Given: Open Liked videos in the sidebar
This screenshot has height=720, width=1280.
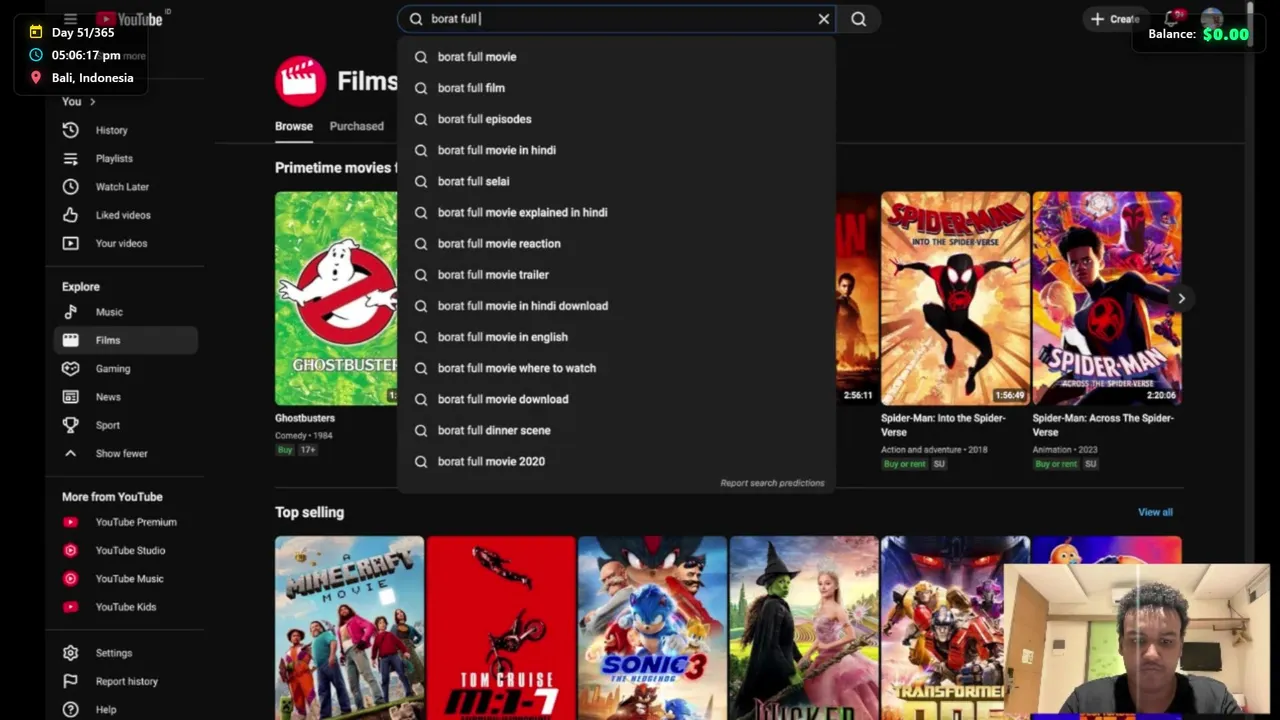Looking at the screenshot, I should [126, 215].
